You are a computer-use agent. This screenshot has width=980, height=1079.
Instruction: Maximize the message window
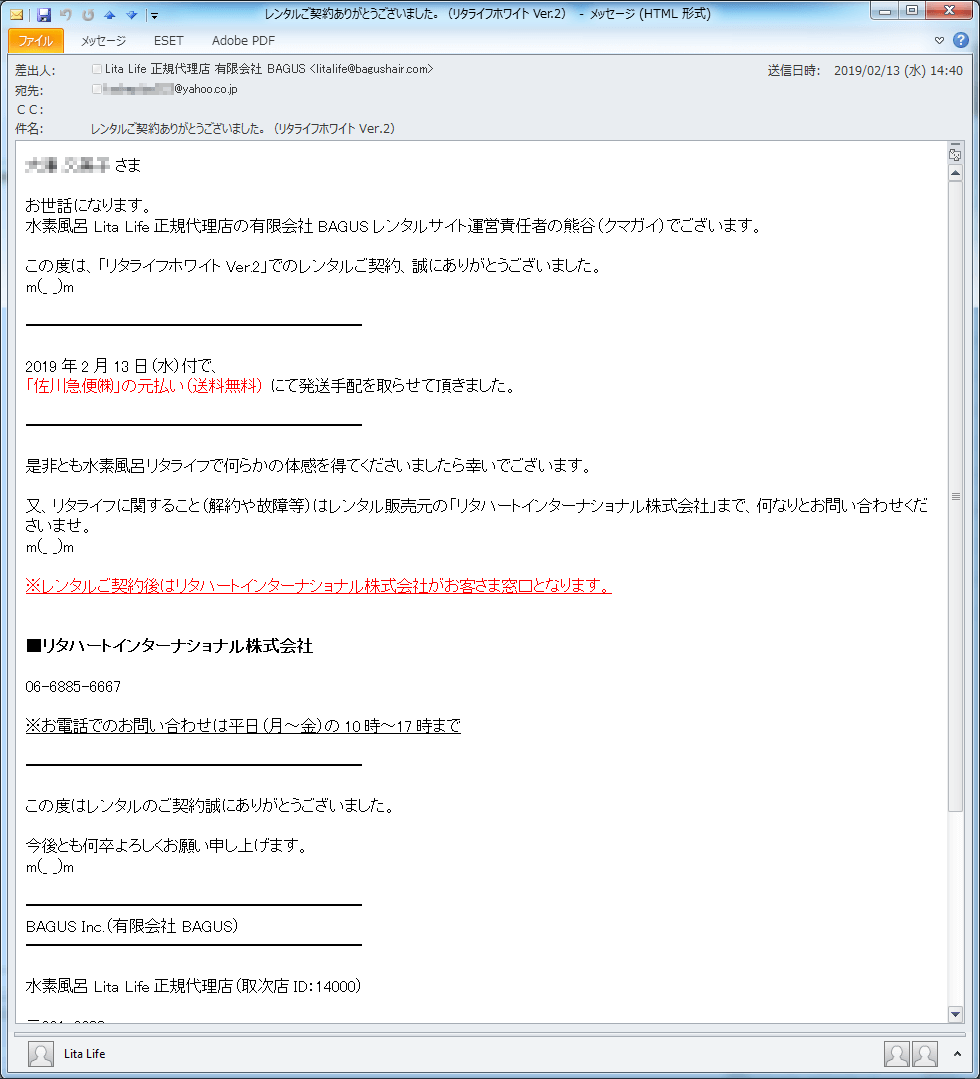tap(912, 11)
